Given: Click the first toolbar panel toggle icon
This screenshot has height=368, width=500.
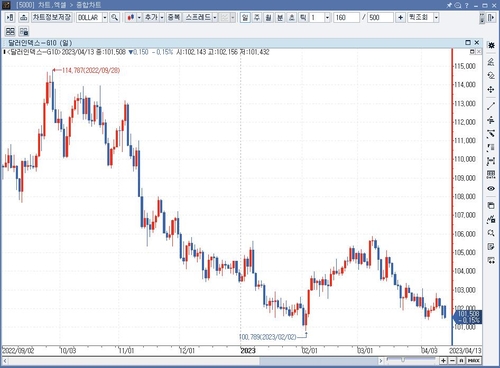Looking at the screenshot, I should [x=10, y=17].
